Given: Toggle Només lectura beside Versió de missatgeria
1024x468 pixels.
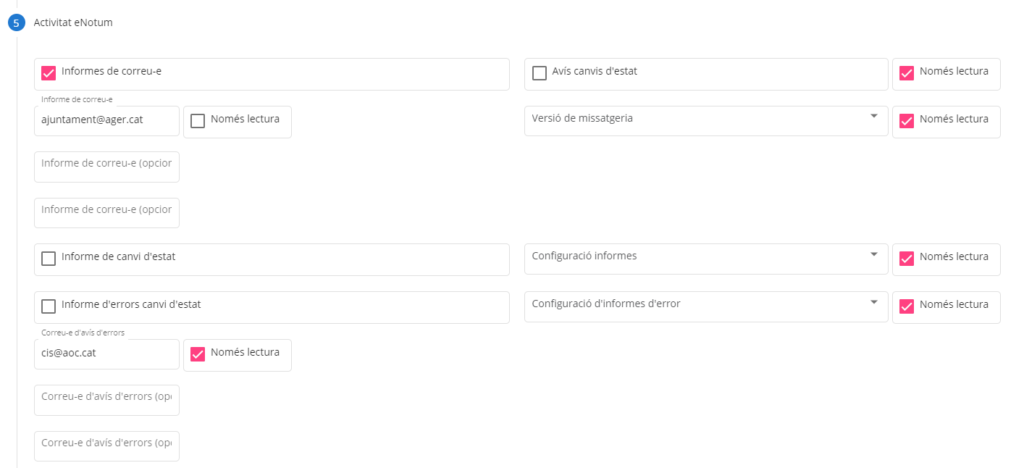Looking at the screenshot, I should pos(907,121).
